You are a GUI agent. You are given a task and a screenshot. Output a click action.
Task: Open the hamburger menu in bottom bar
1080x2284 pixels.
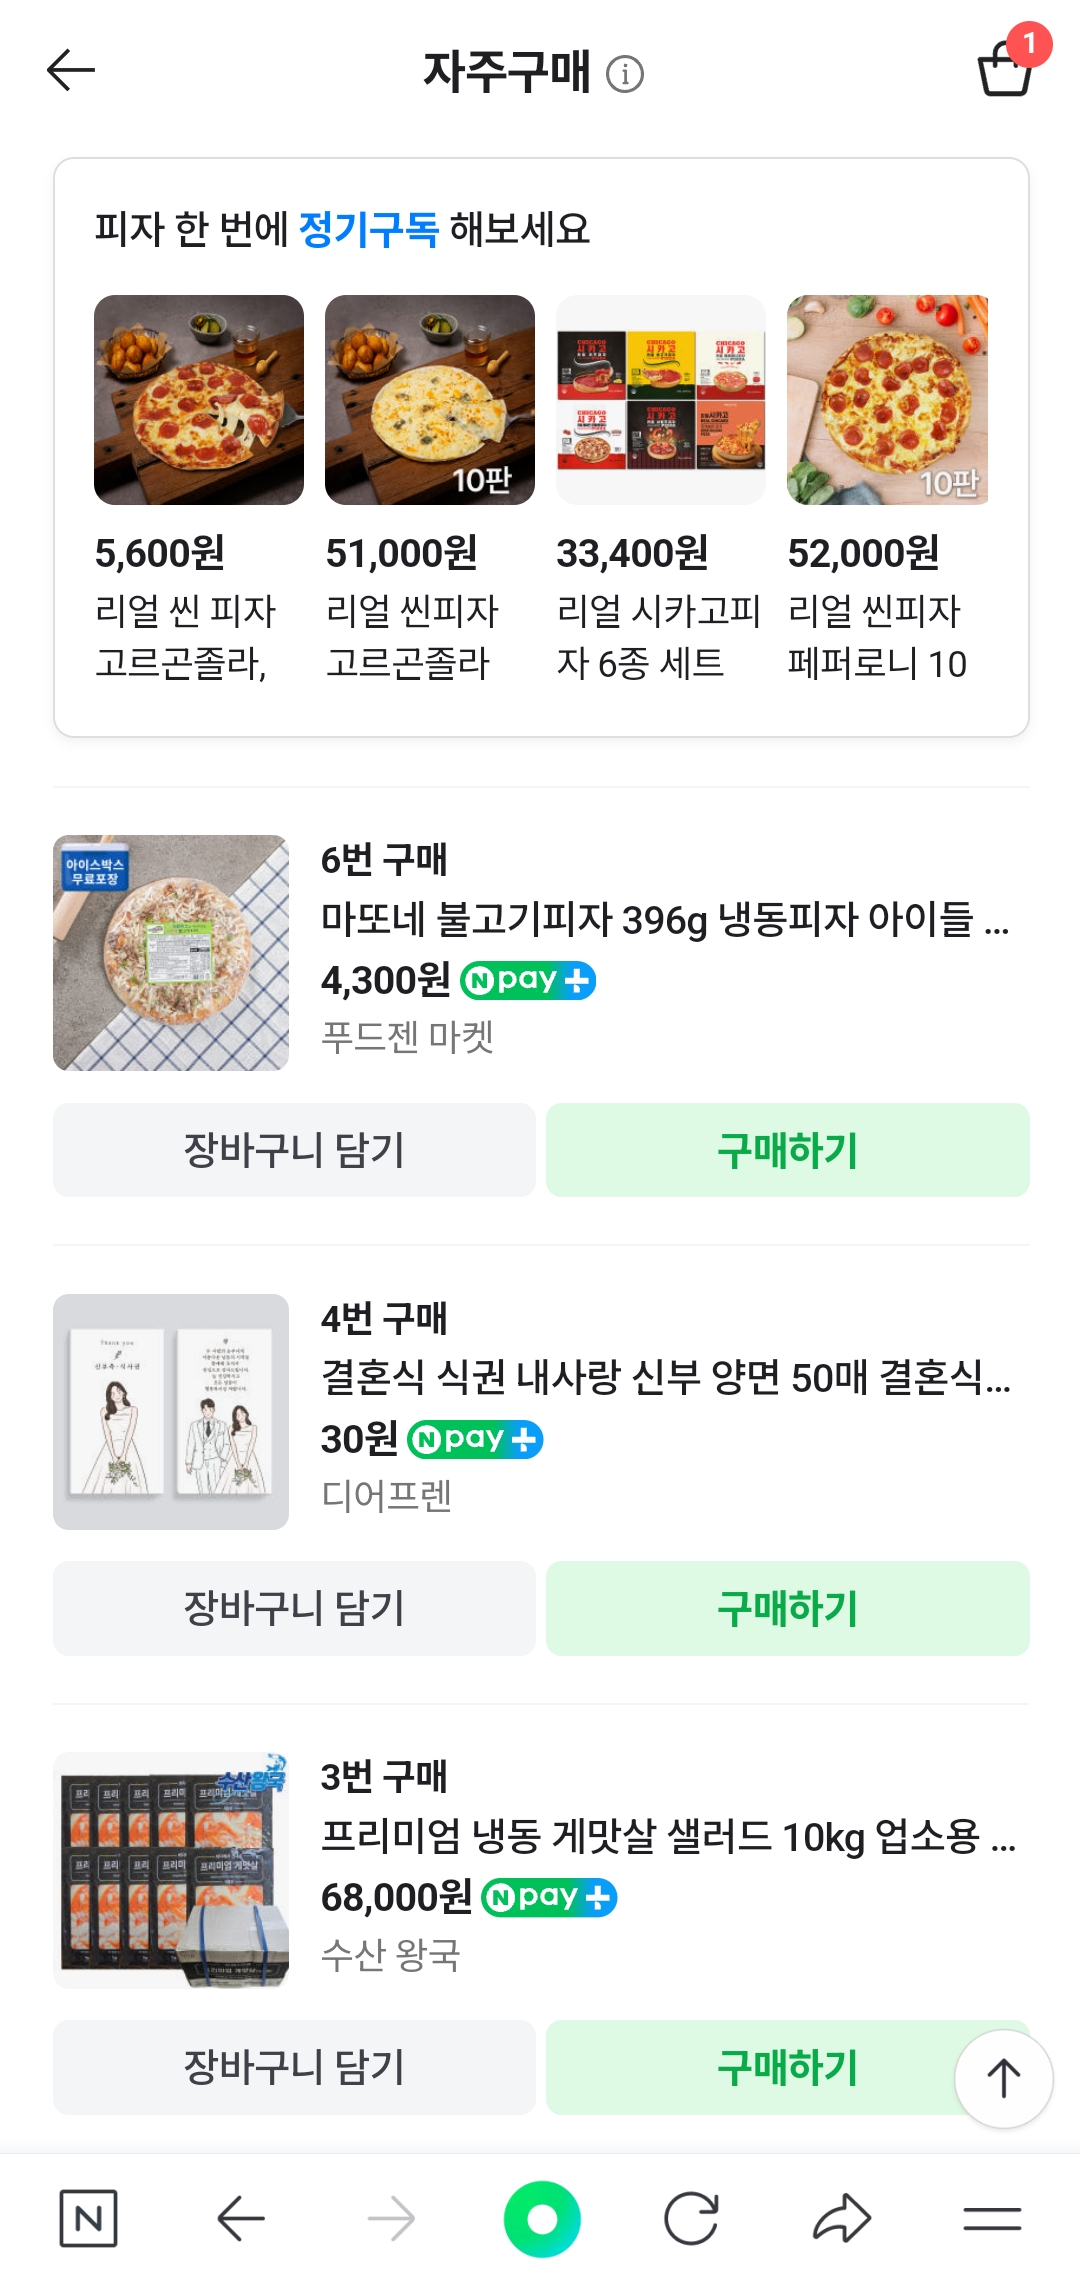pos(992,2218)
